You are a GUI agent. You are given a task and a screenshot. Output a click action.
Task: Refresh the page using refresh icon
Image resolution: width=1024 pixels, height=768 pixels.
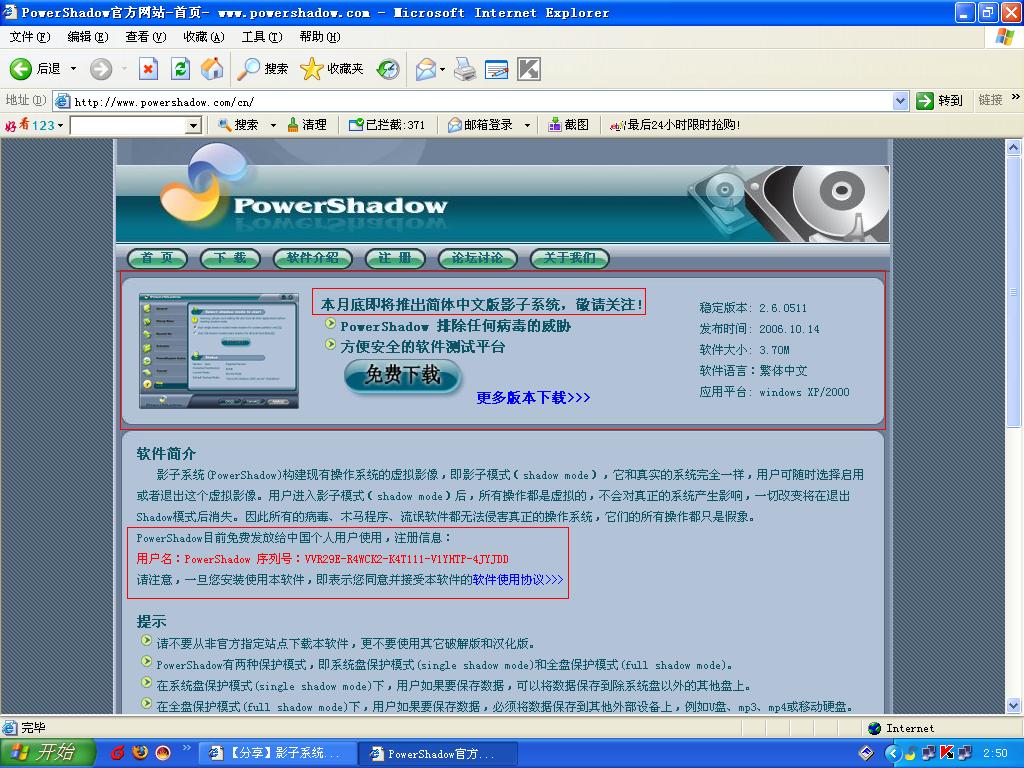point(180,69)
